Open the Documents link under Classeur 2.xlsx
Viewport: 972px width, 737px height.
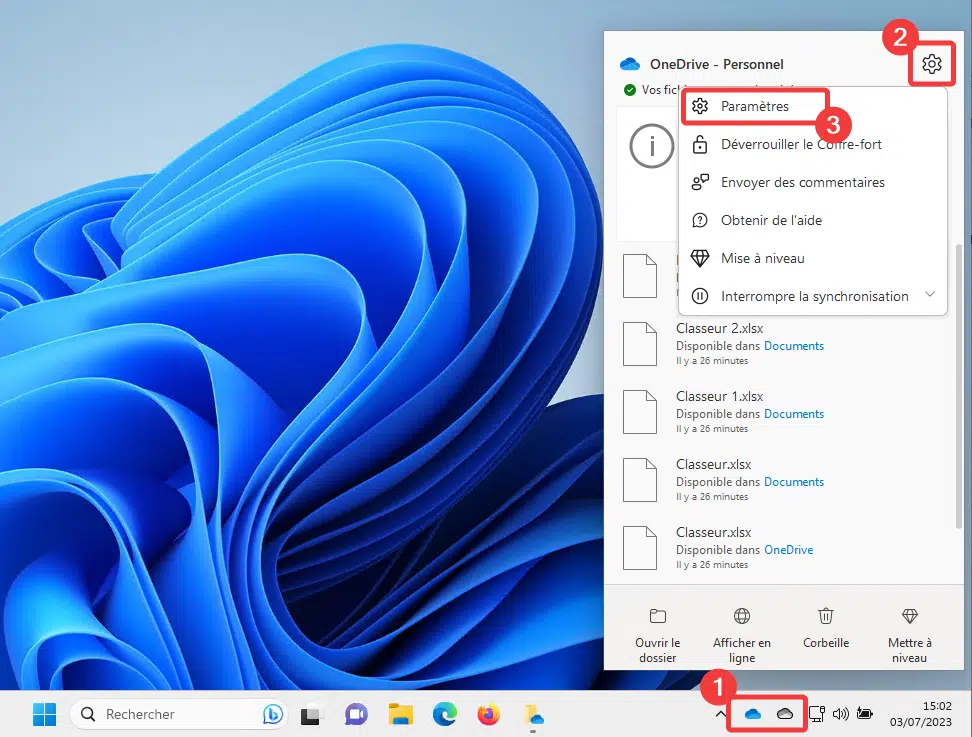(793, 346)
